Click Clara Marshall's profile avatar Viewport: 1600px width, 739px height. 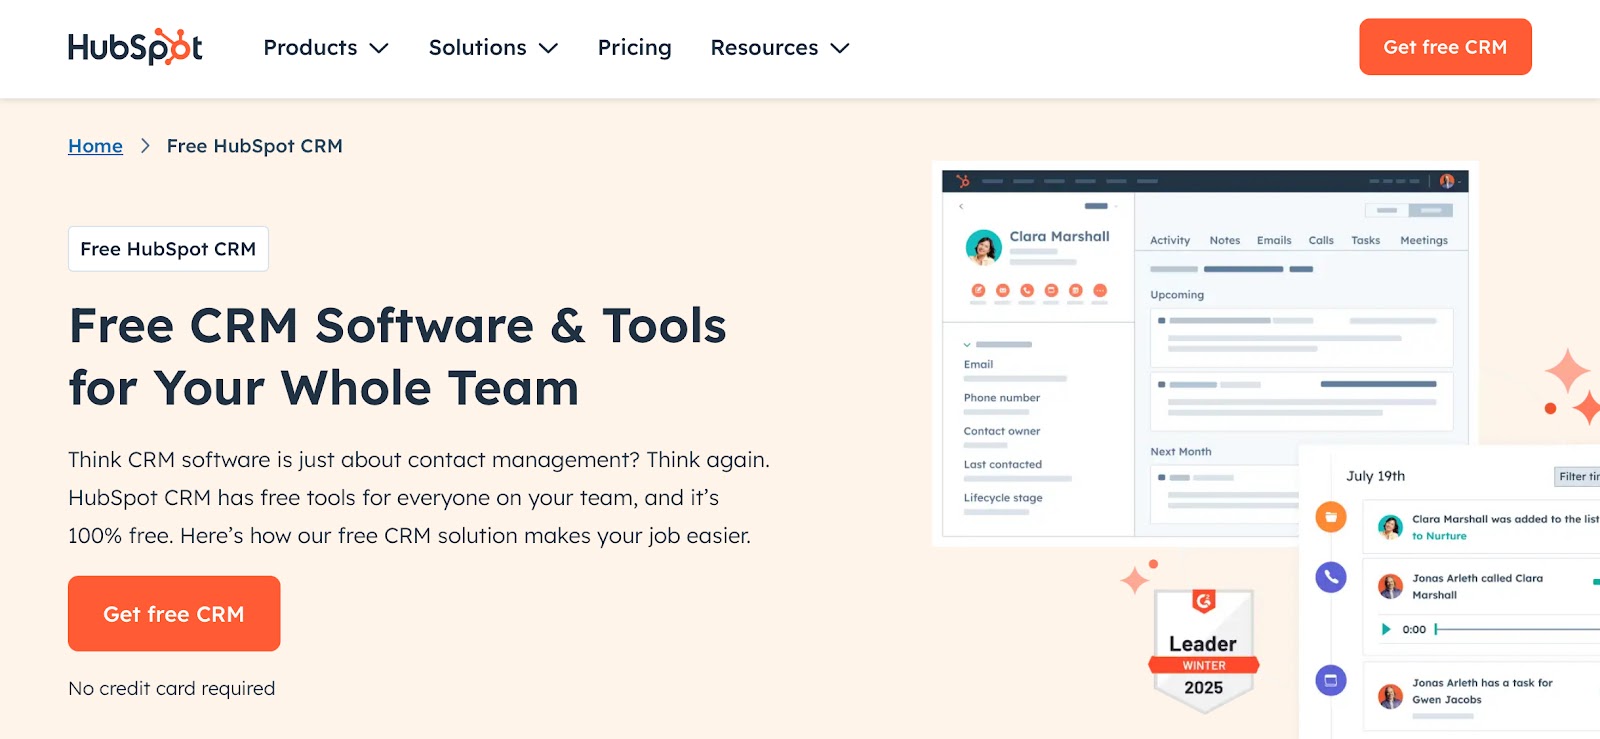click(x=983, y=247)
